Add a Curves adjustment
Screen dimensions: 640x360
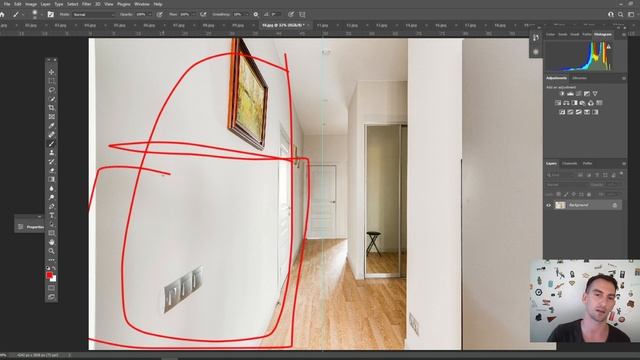578,94
